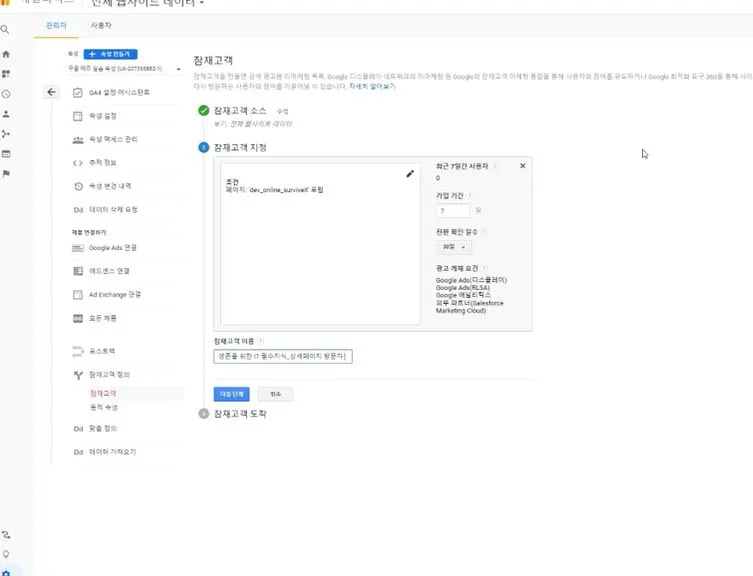Click the Google Ads(RLSA) text
The width and height of the screenshot is (753, 576).
coord(462,288)
